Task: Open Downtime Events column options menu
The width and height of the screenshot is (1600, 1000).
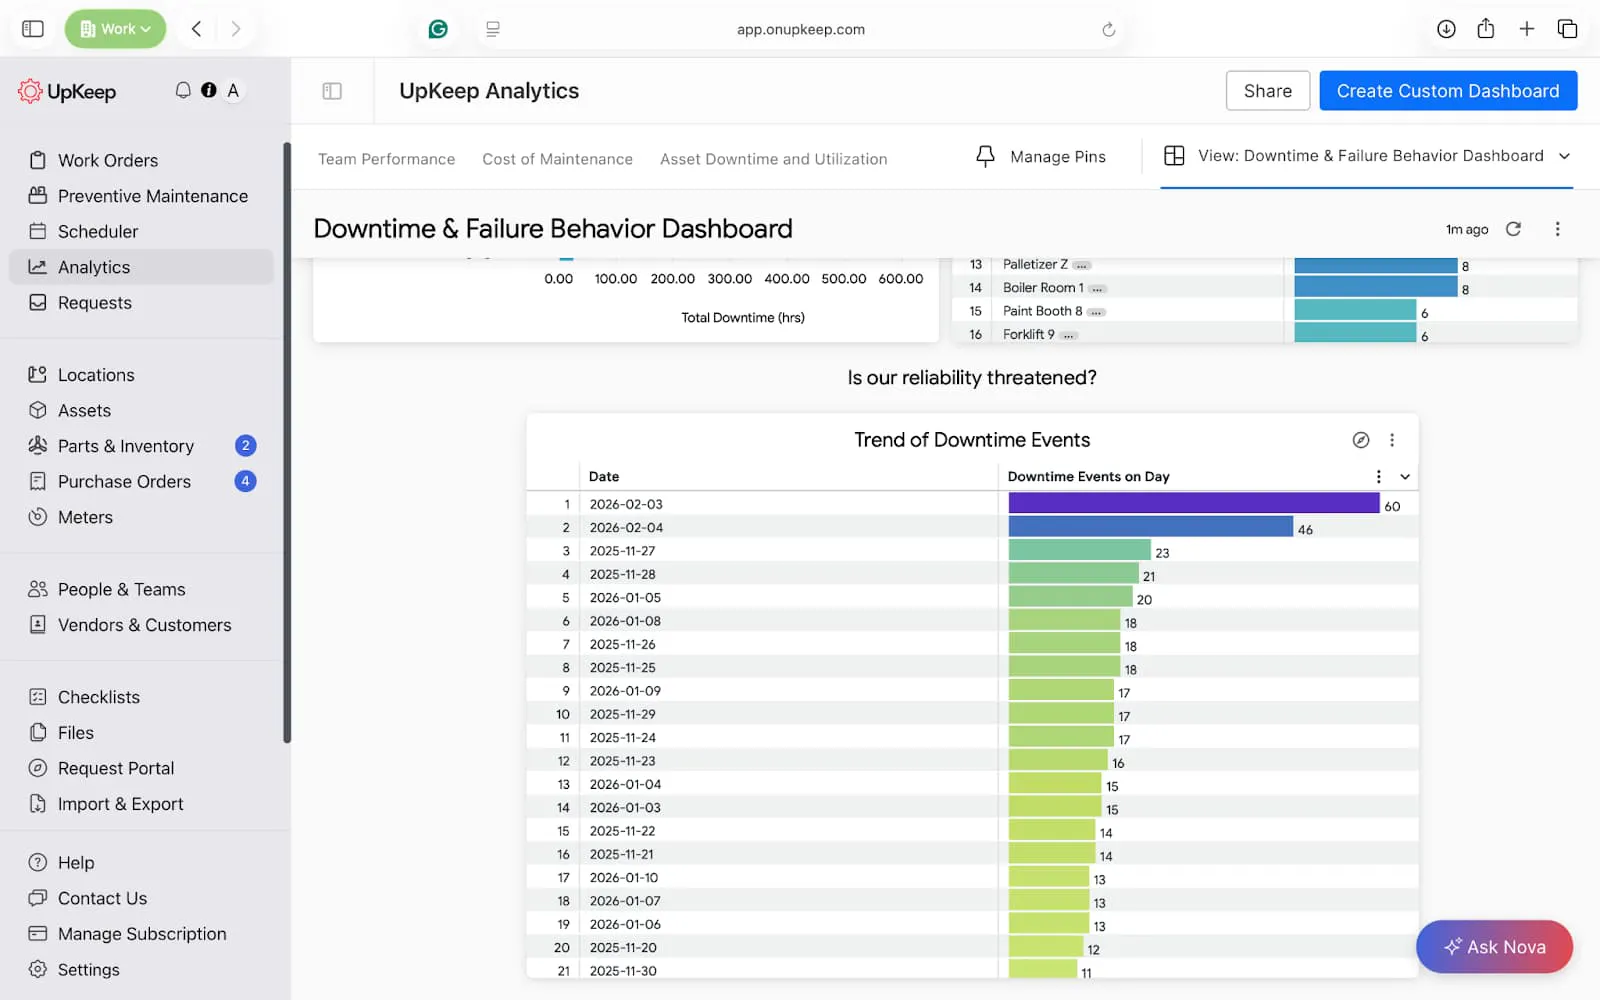Action: point(1378,477)
